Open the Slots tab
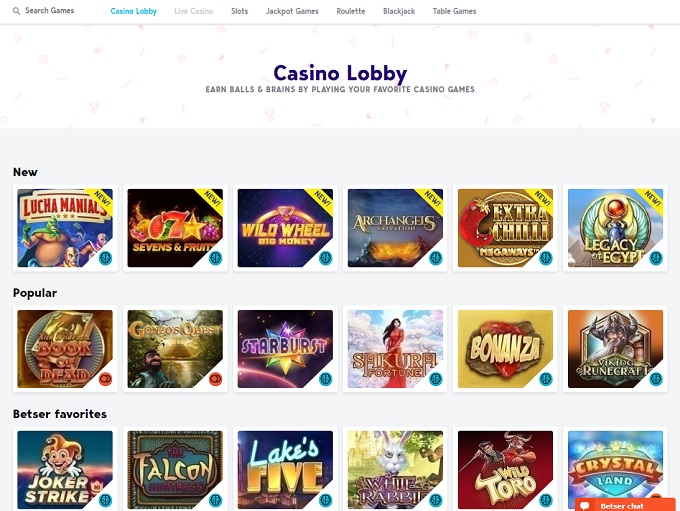 coord(239,11)
